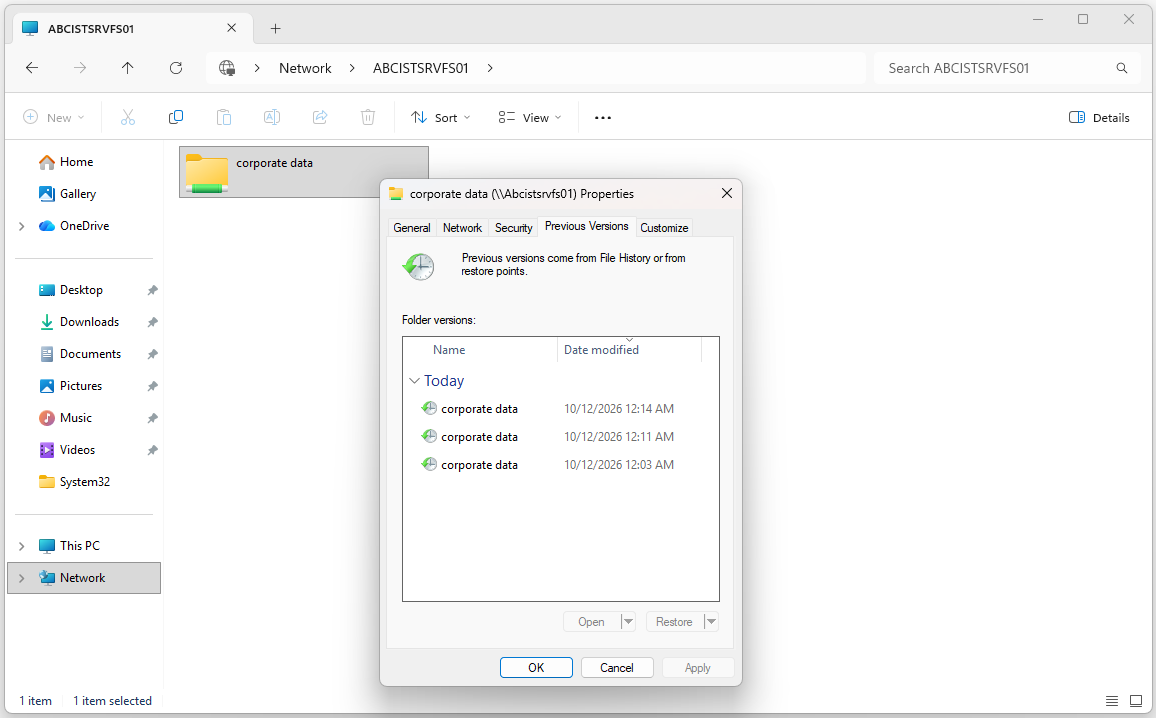
Task: Click the Apply button
Action: 697,667
